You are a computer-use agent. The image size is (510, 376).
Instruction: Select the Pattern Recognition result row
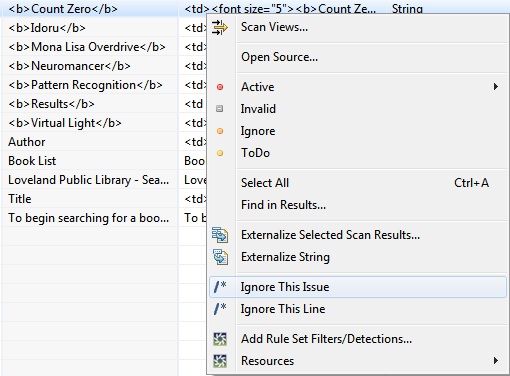90,85
